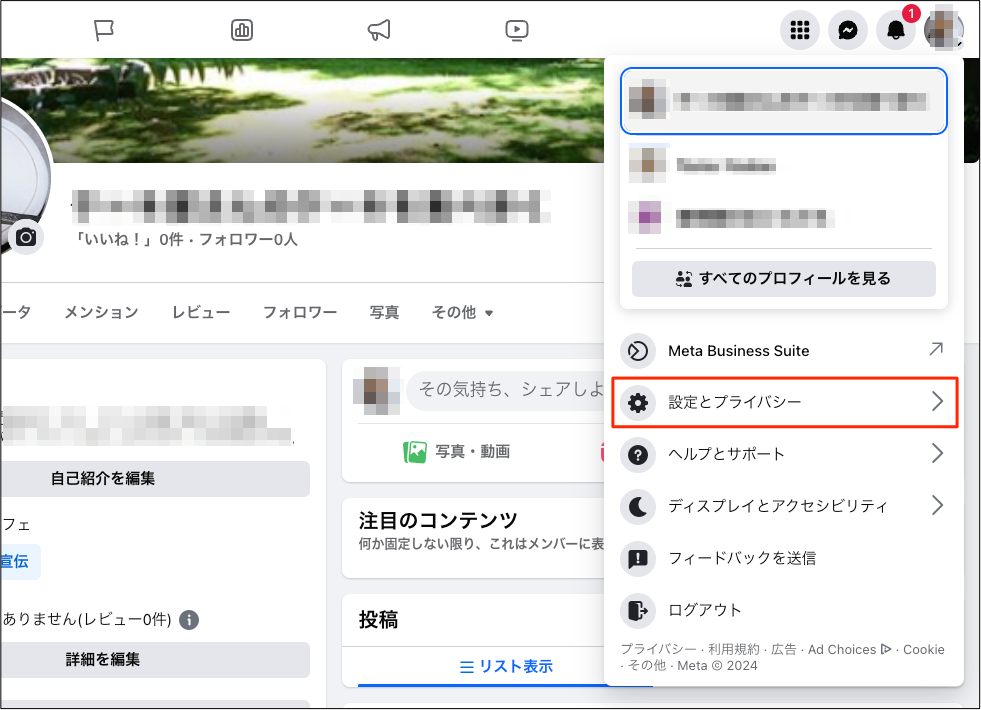The height and width of the screenshot is (710, 981).
Task: Choose ログアウト menu entry
Action: 783,610
